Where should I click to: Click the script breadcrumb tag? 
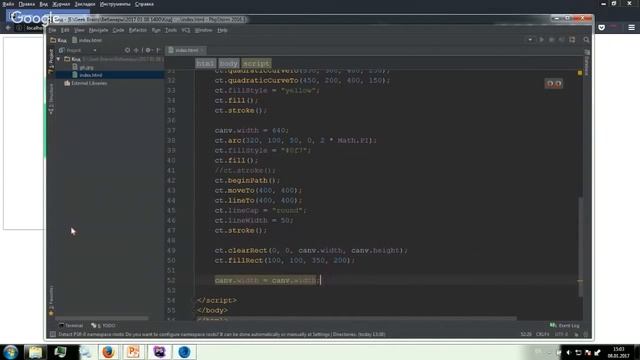tap(256, 64)
